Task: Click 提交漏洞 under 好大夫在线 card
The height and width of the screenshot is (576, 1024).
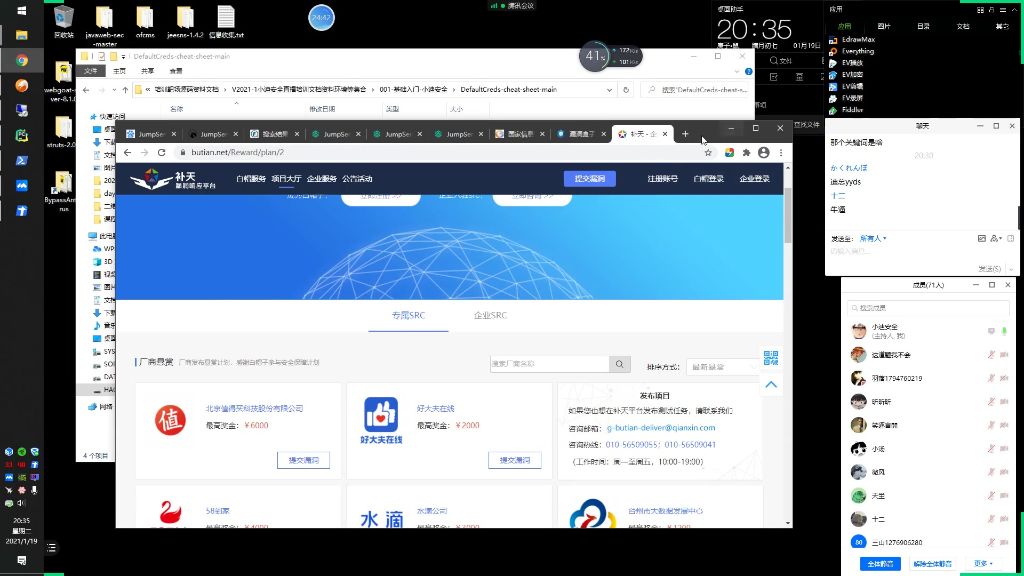Action: (x=515, y=460)
